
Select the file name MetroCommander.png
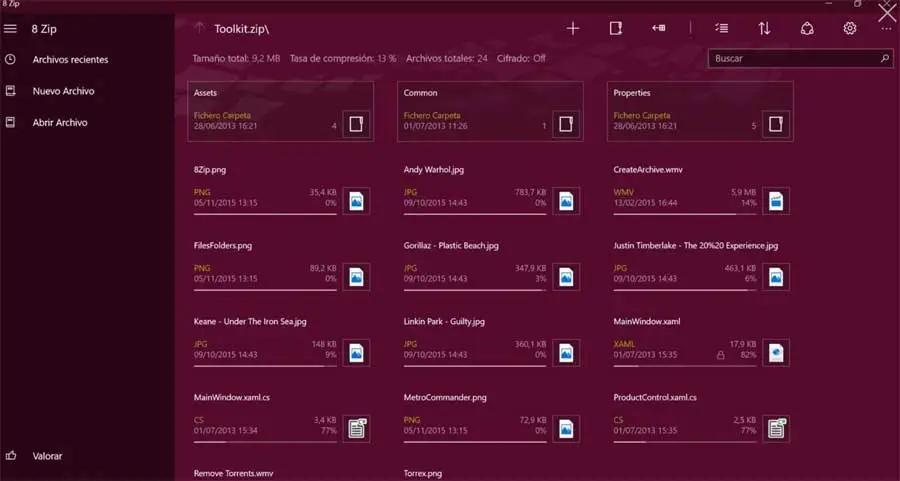445,397
